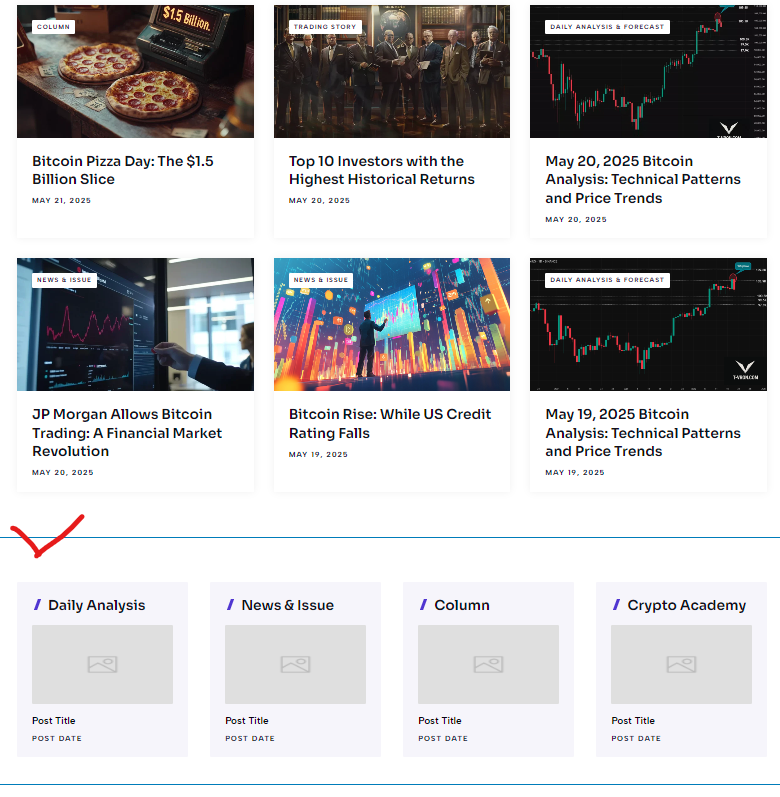Click slash icon beside News & Issue heading

[230, 605]
